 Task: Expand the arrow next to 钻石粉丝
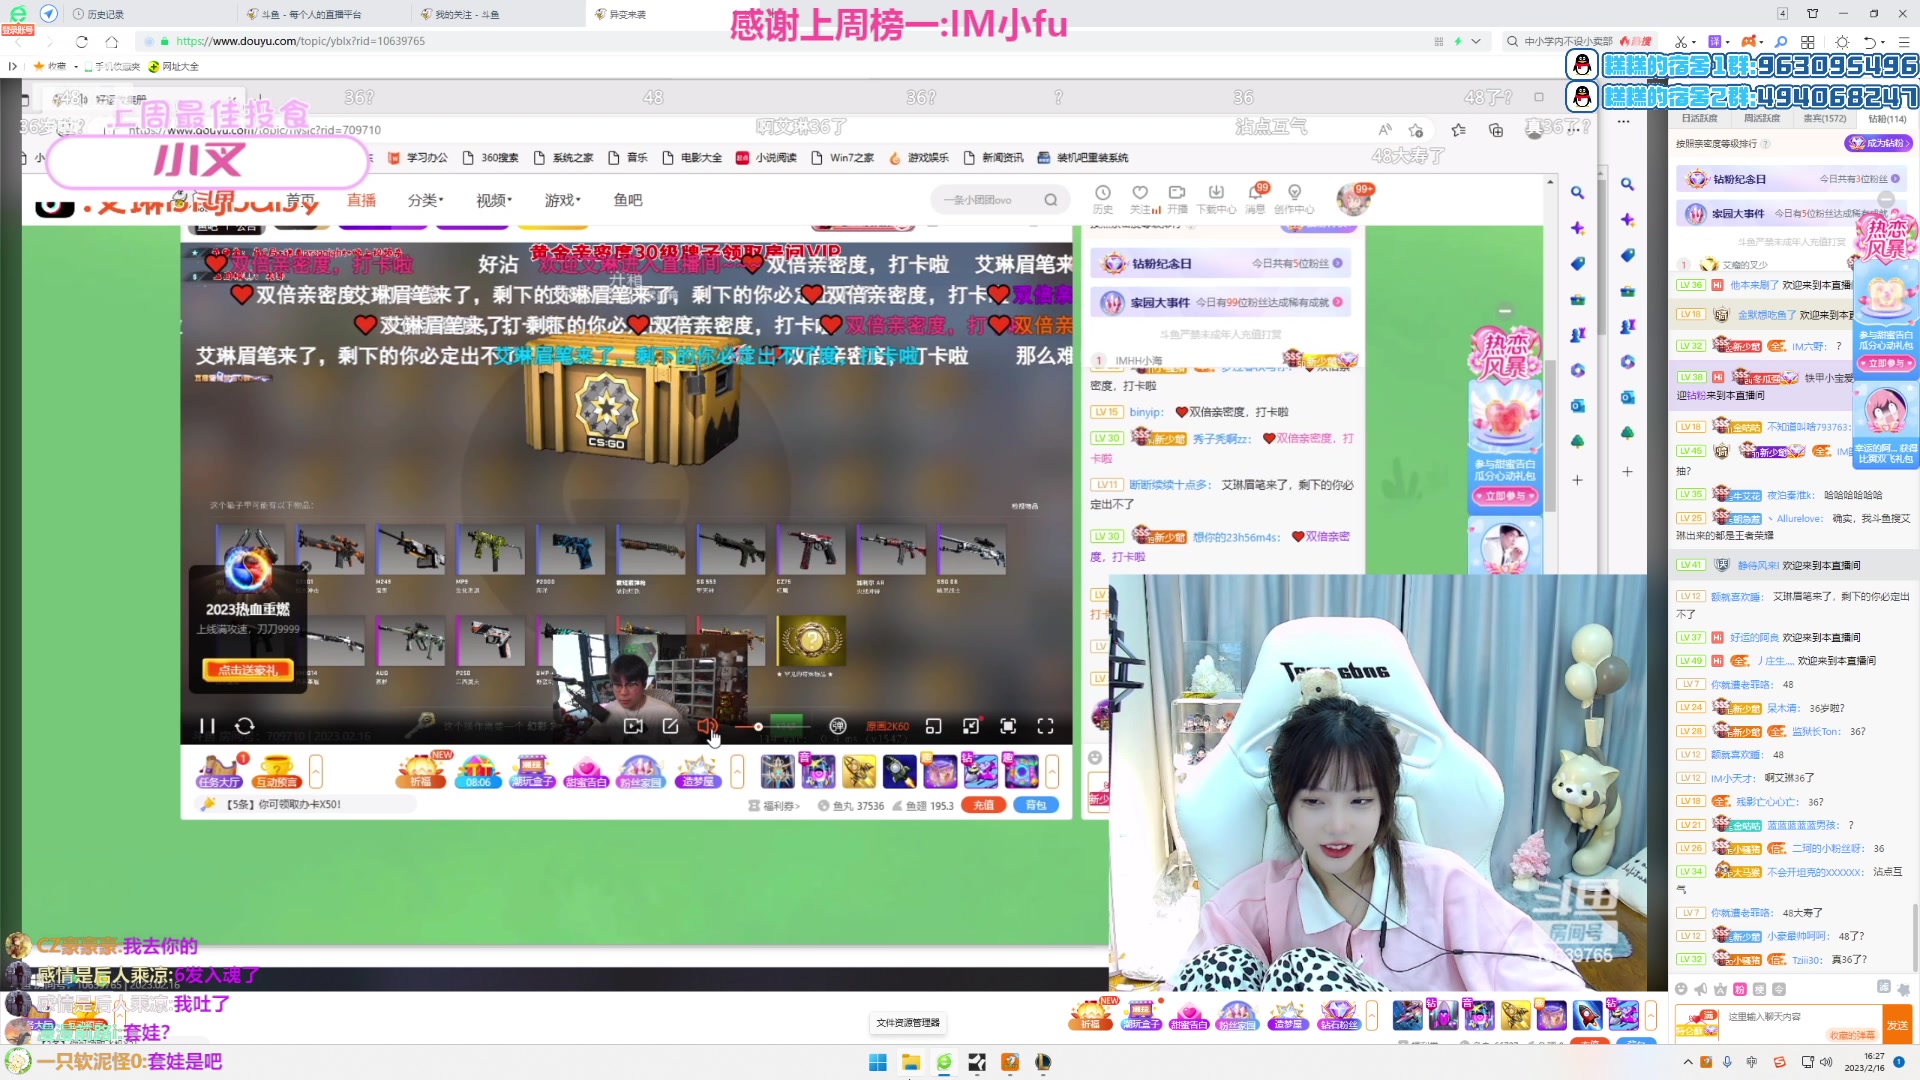(1372, 1016)
